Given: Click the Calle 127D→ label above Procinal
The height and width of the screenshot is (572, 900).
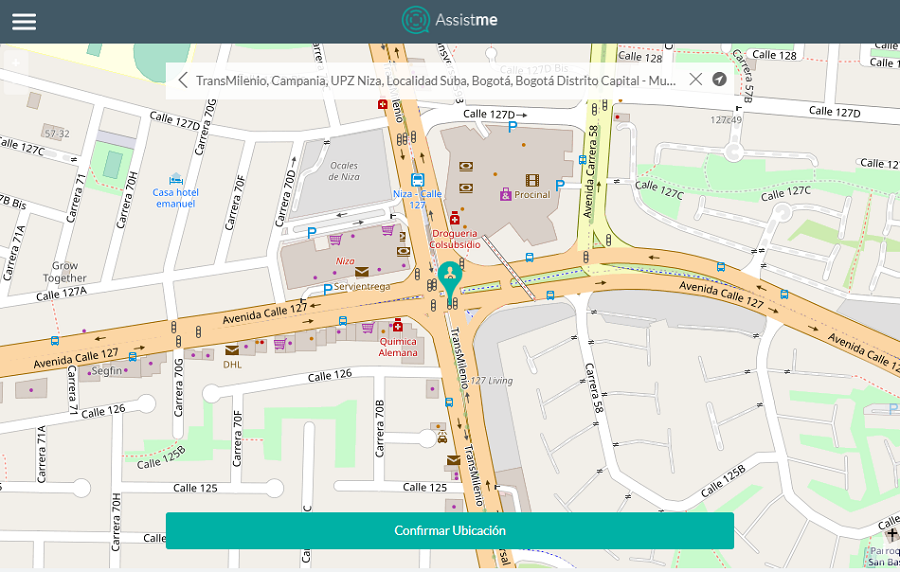Looking at the screenshot, I should point(495,114).
